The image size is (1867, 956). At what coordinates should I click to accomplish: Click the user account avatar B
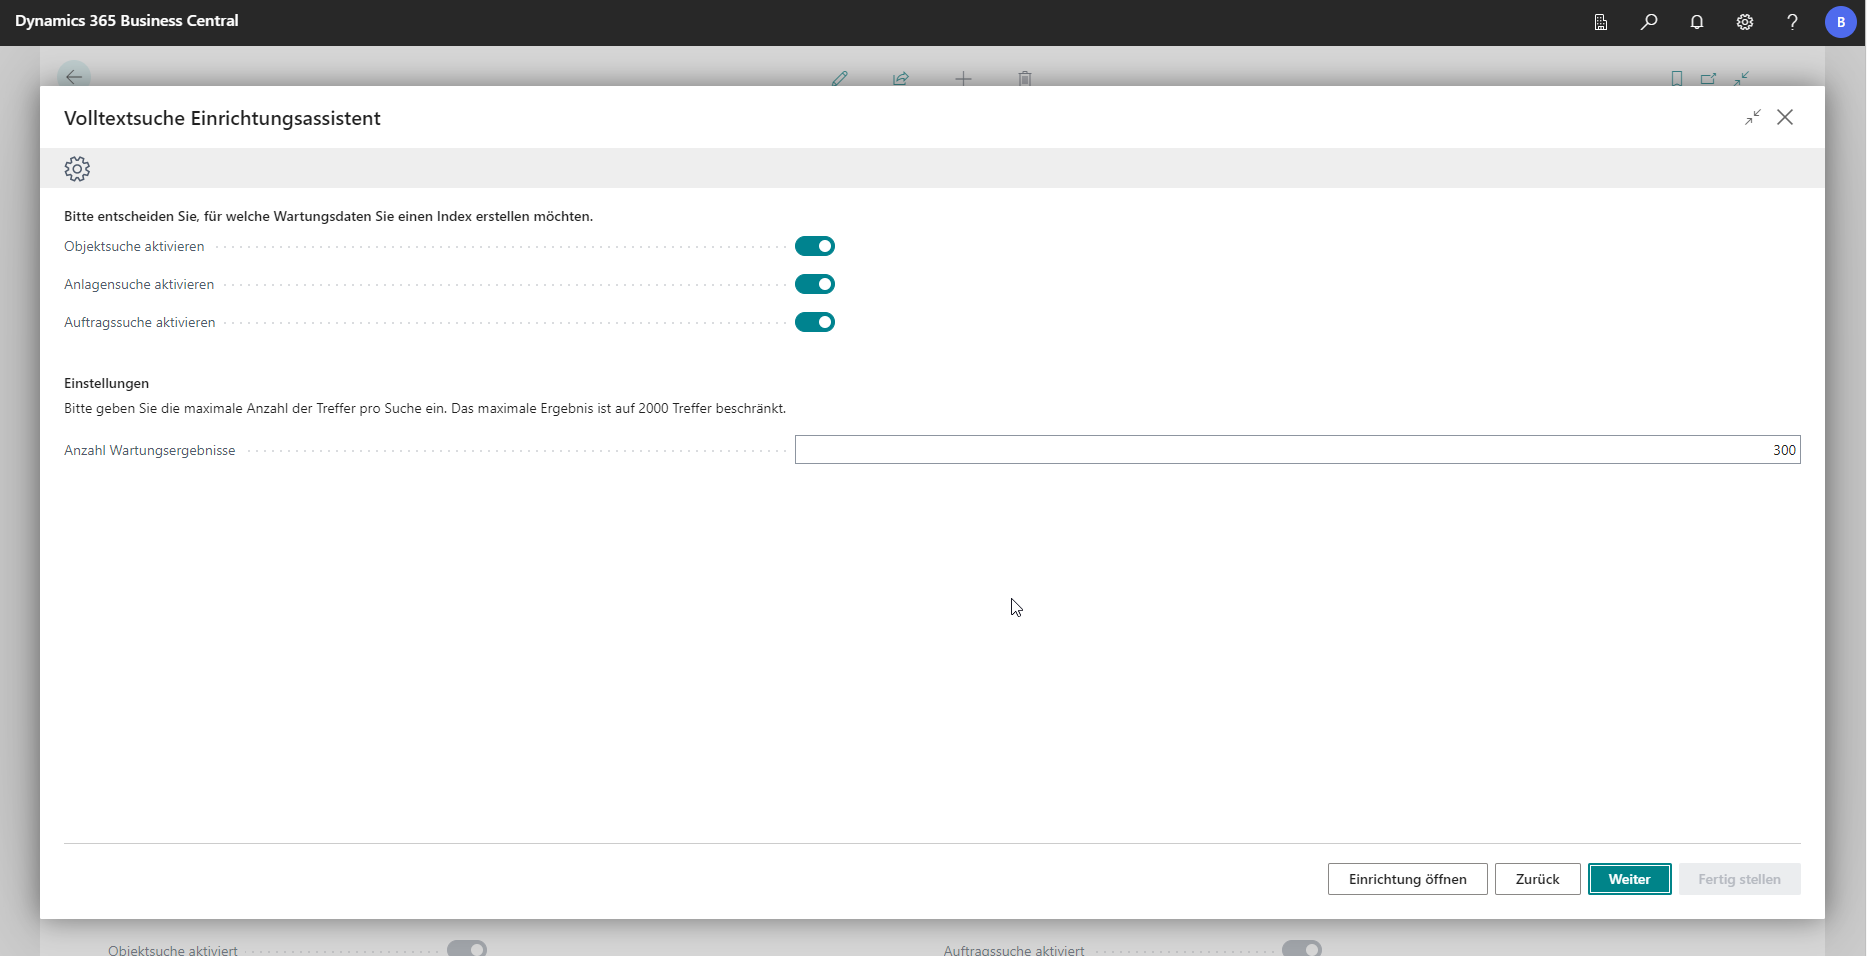pyautogui.click(x=1840, y=22)
